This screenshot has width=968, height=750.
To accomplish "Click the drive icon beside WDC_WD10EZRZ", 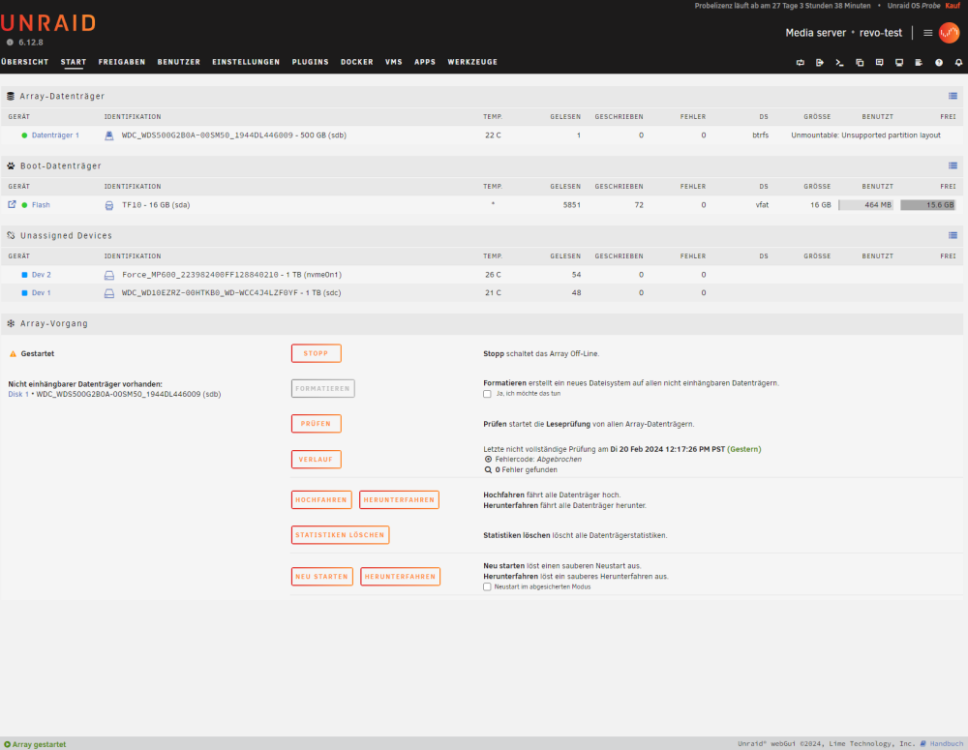I will (x=109, y=293).
